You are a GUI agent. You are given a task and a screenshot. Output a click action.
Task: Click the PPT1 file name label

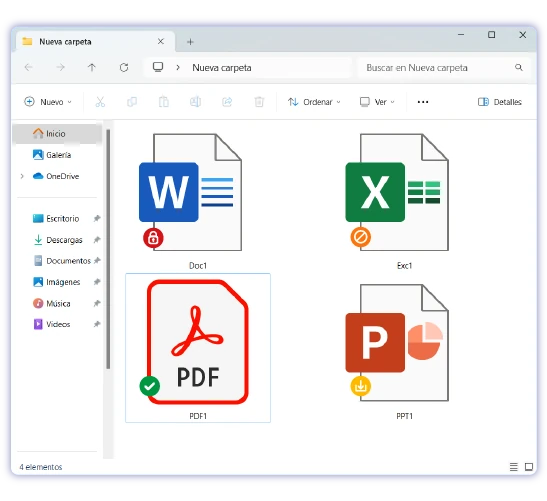(x=404, y=416)
